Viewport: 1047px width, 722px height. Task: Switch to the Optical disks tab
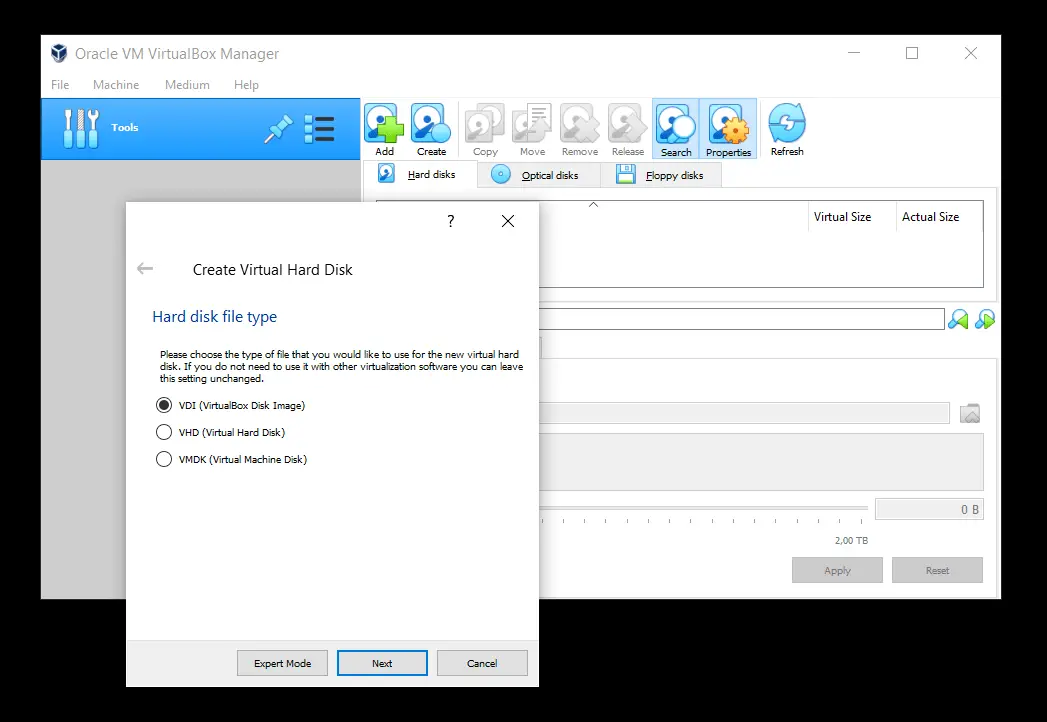coord(538,175)
